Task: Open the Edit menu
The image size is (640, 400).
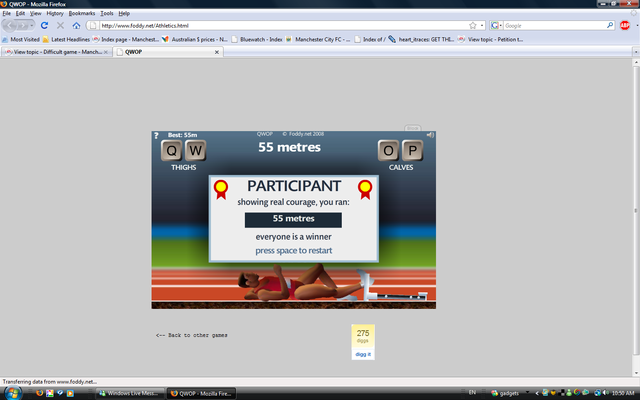Action: [20, 13]
